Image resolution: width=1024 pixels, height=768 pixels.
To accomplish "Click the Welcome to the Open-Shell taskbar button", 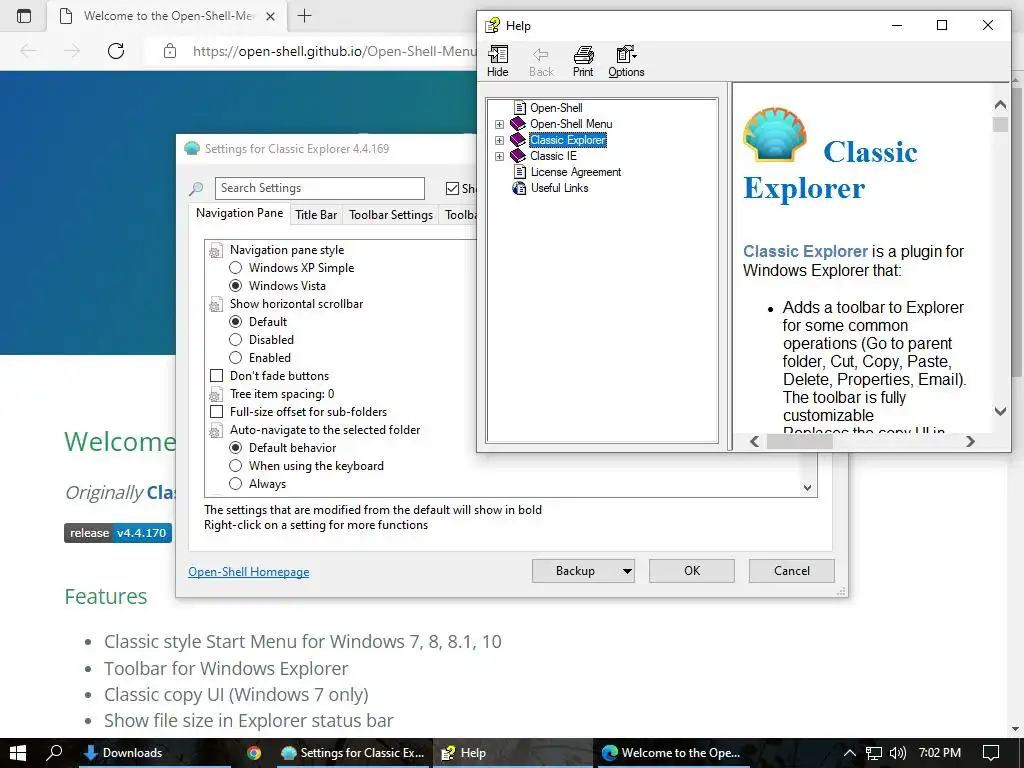I will click(x=671, y=753).
